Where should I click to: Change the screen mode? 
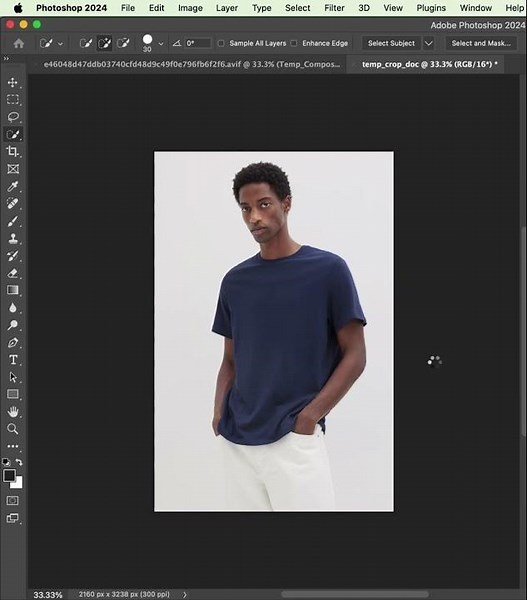tap(13, 518)
